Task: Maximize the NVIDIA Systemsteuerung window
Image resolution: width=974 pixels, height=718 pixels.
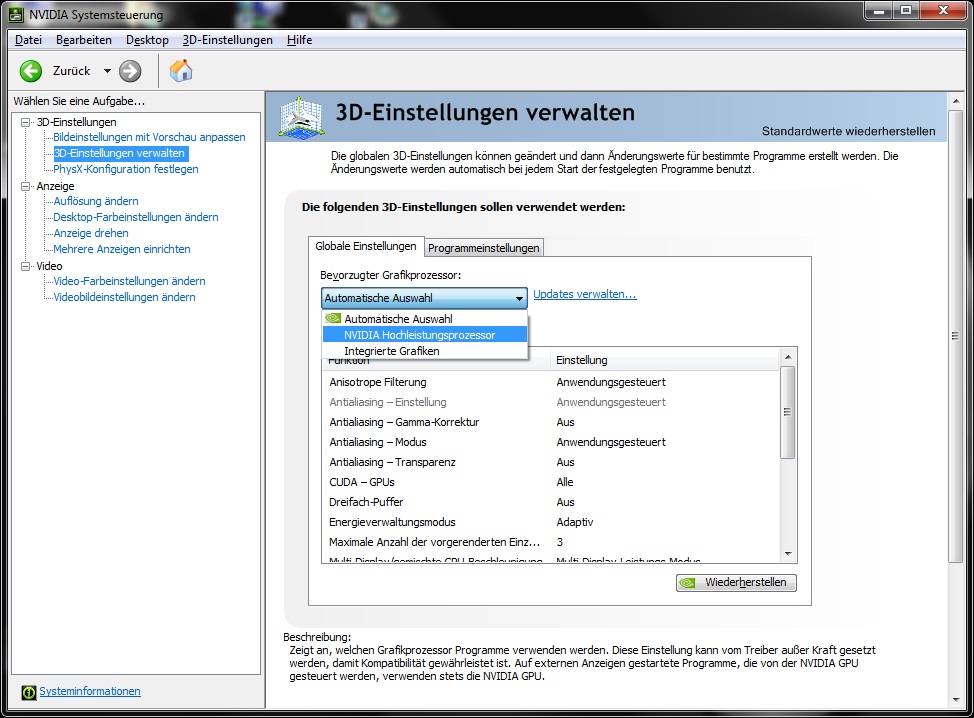Action: tap(906, 11)
